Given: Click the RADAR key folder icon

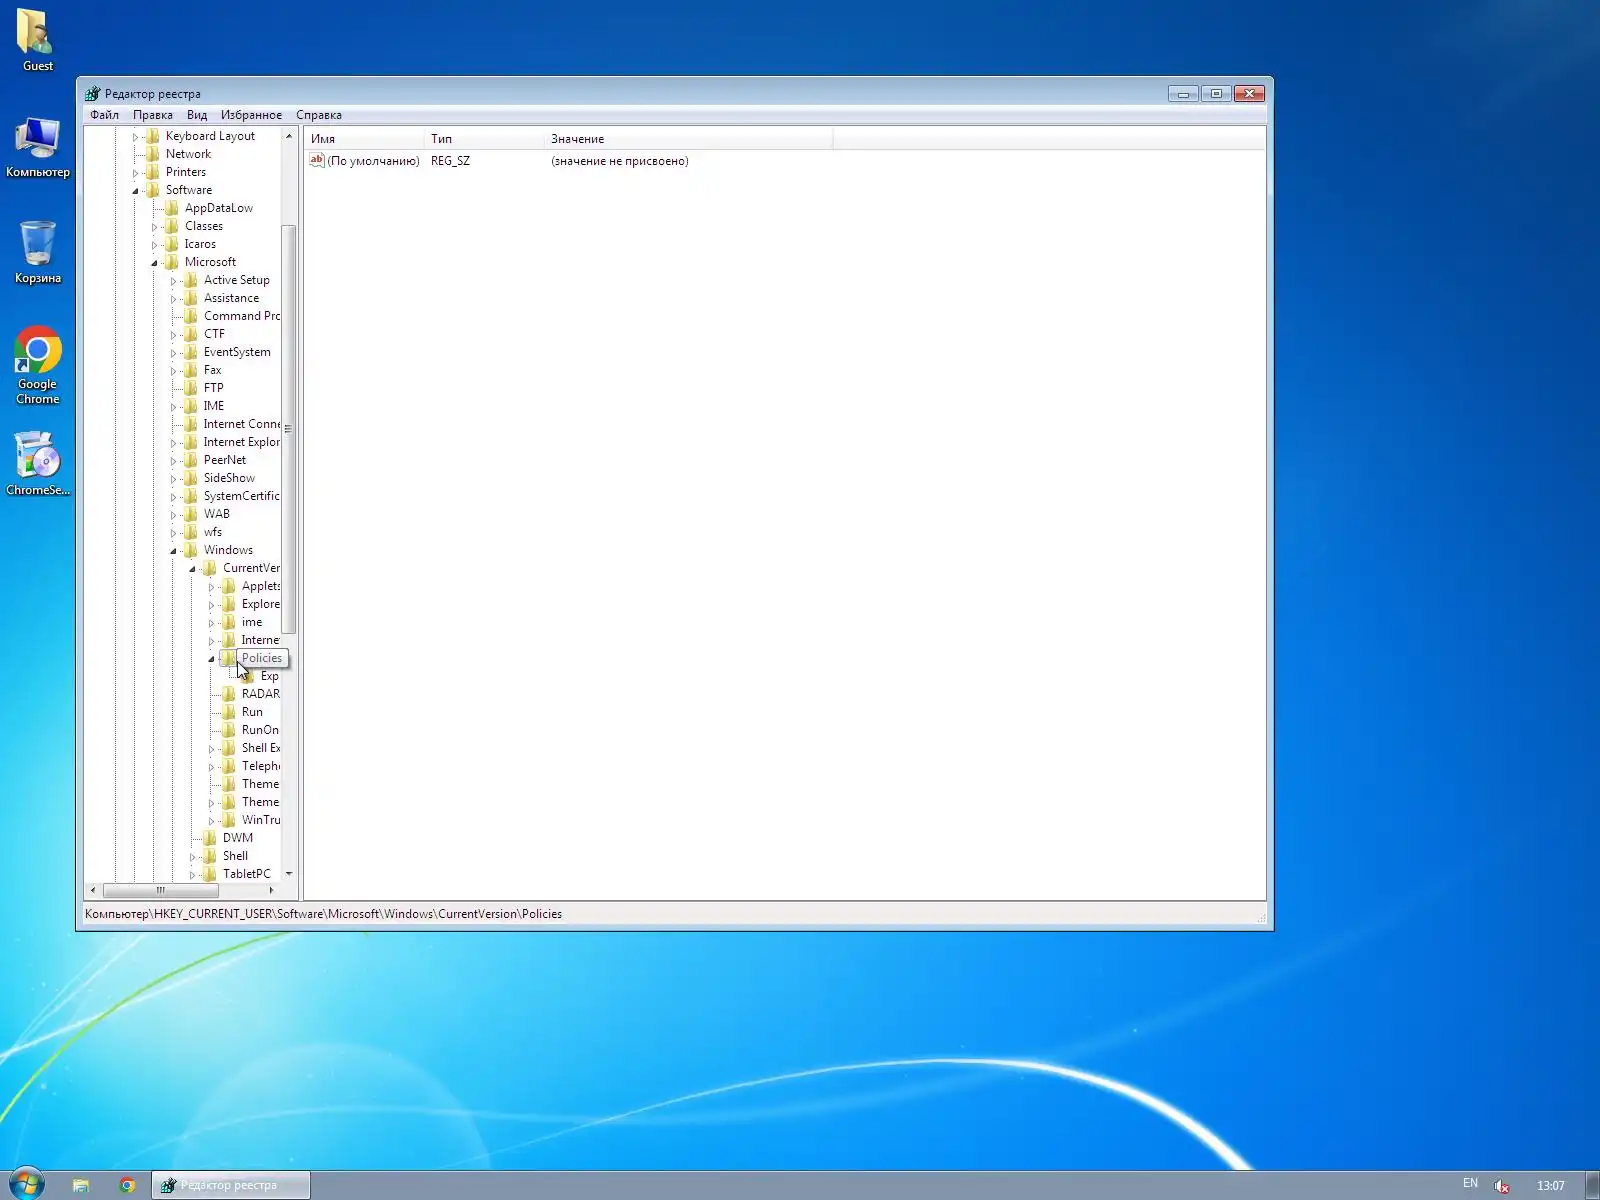Looking at the screenshot, I should 229,694.
